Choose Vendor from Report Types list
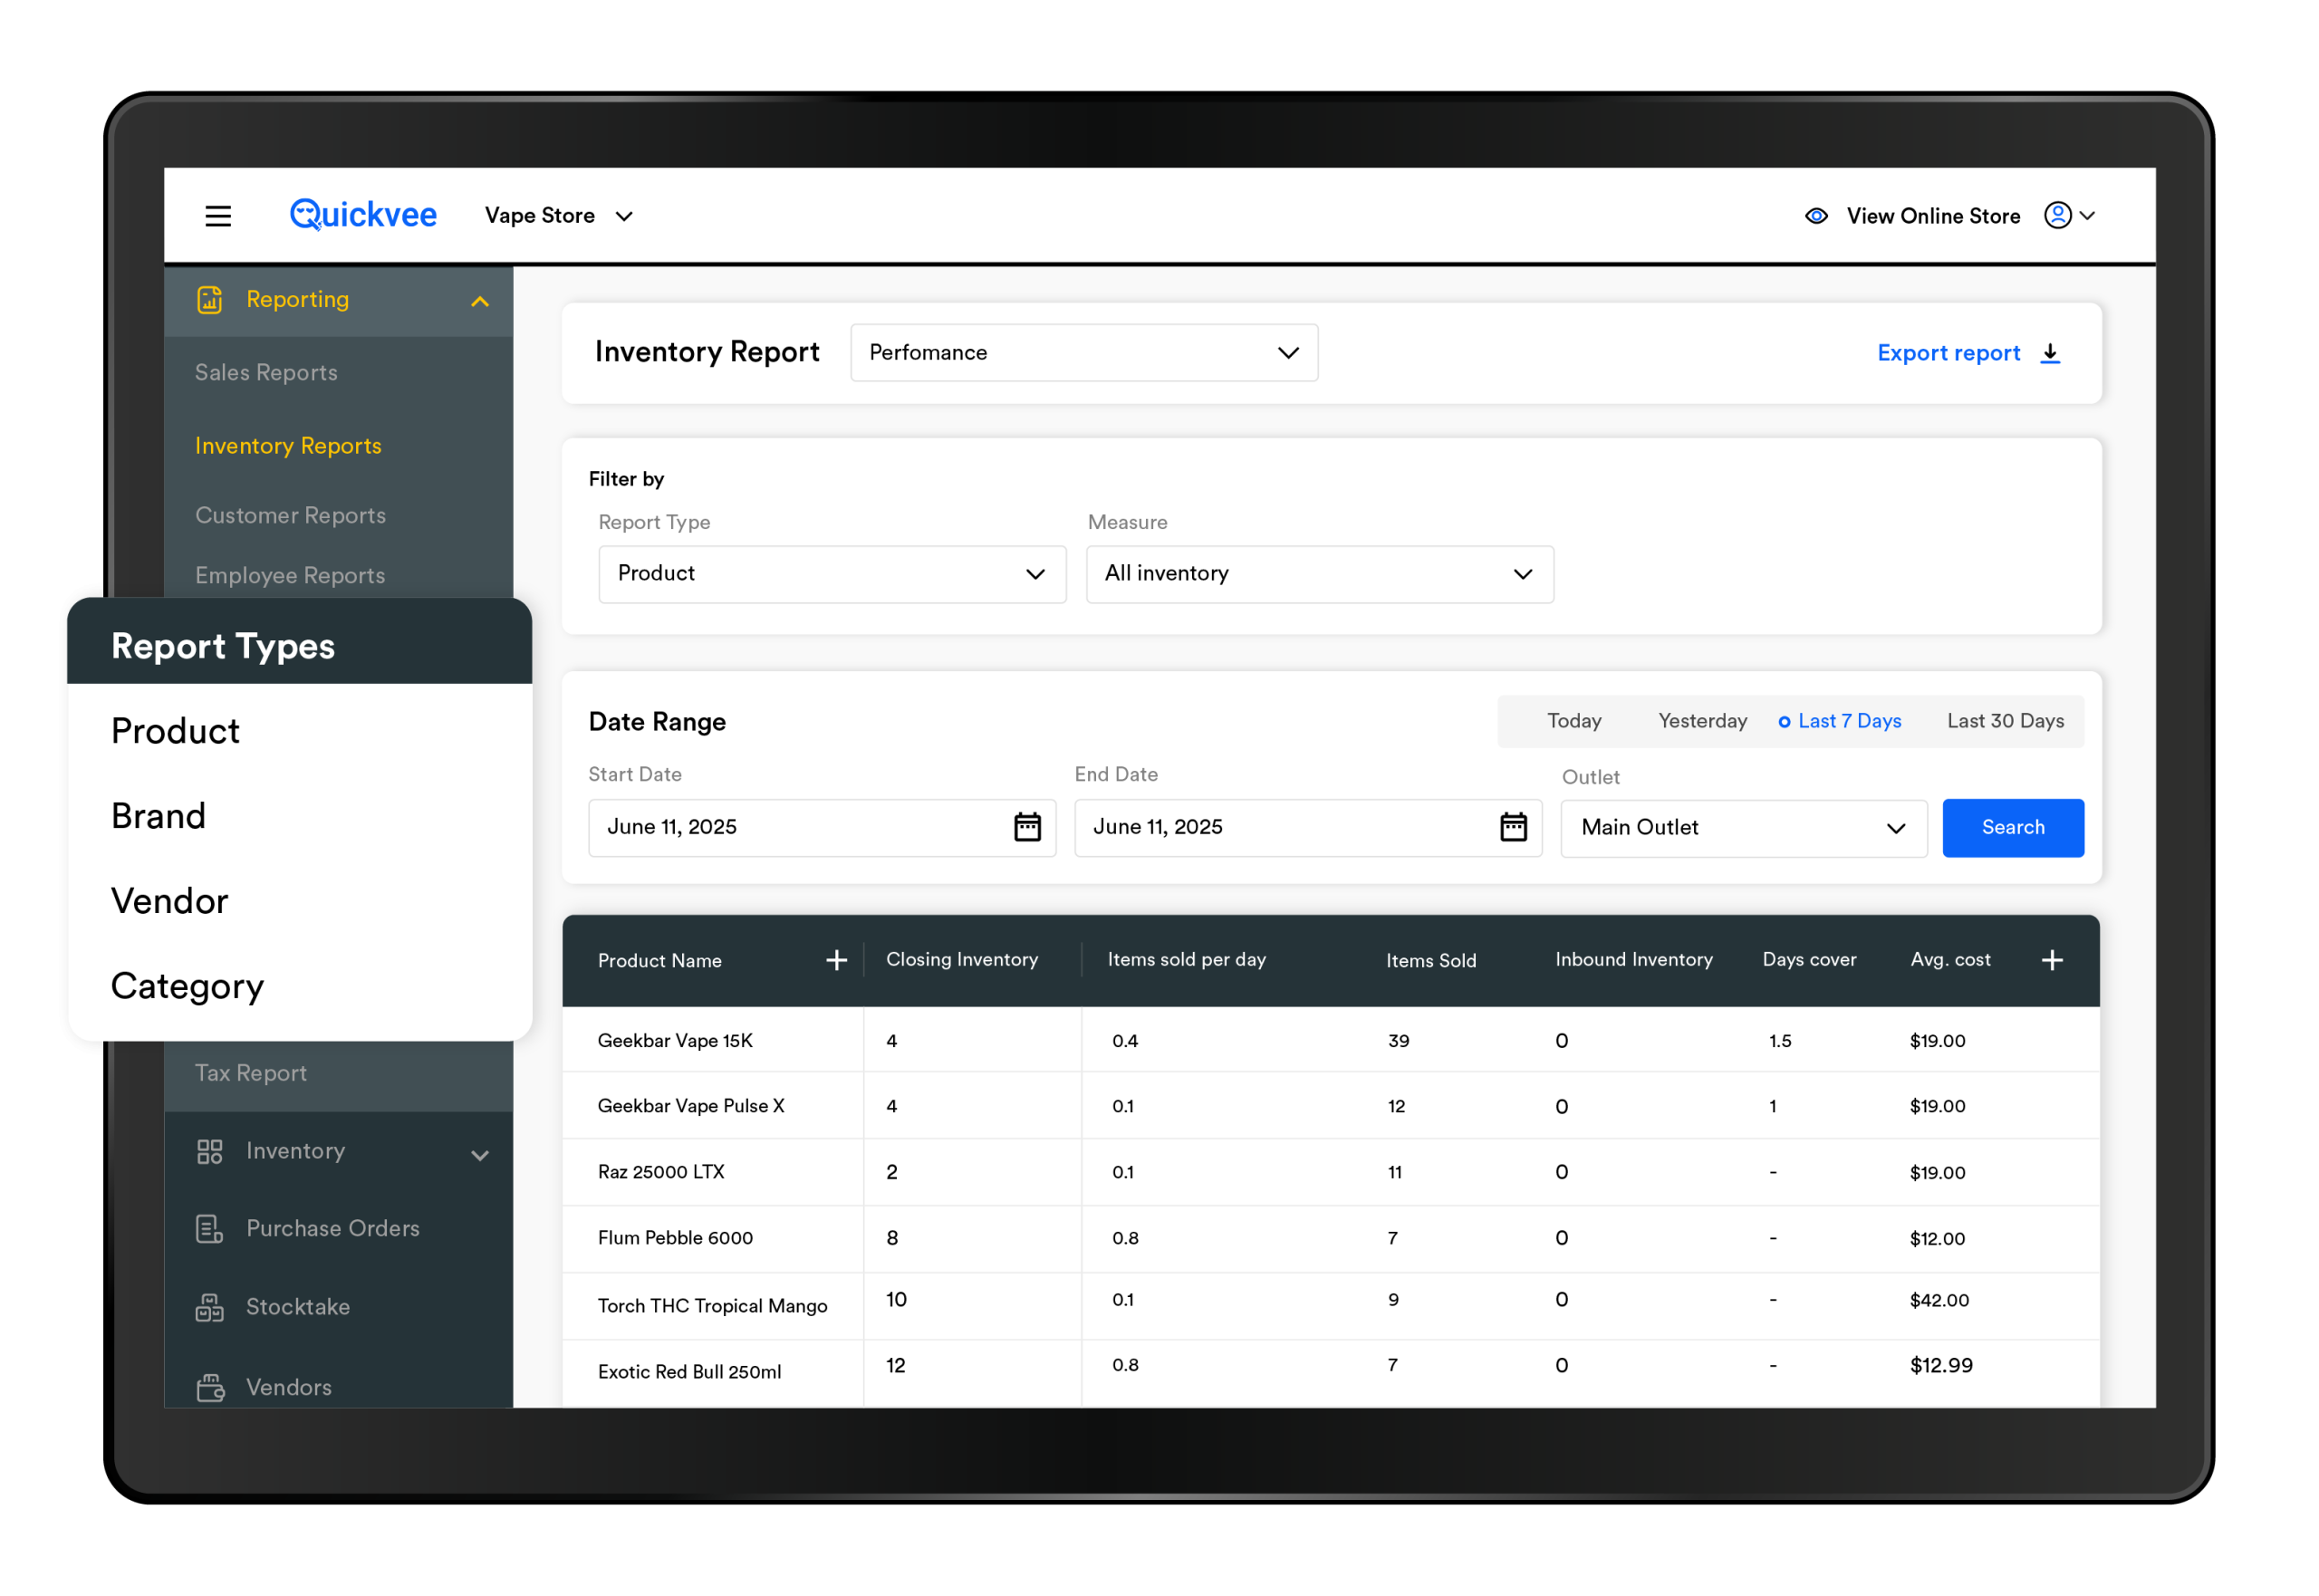Screen dimensions: 2319x1596 click(x=170, y=901)
